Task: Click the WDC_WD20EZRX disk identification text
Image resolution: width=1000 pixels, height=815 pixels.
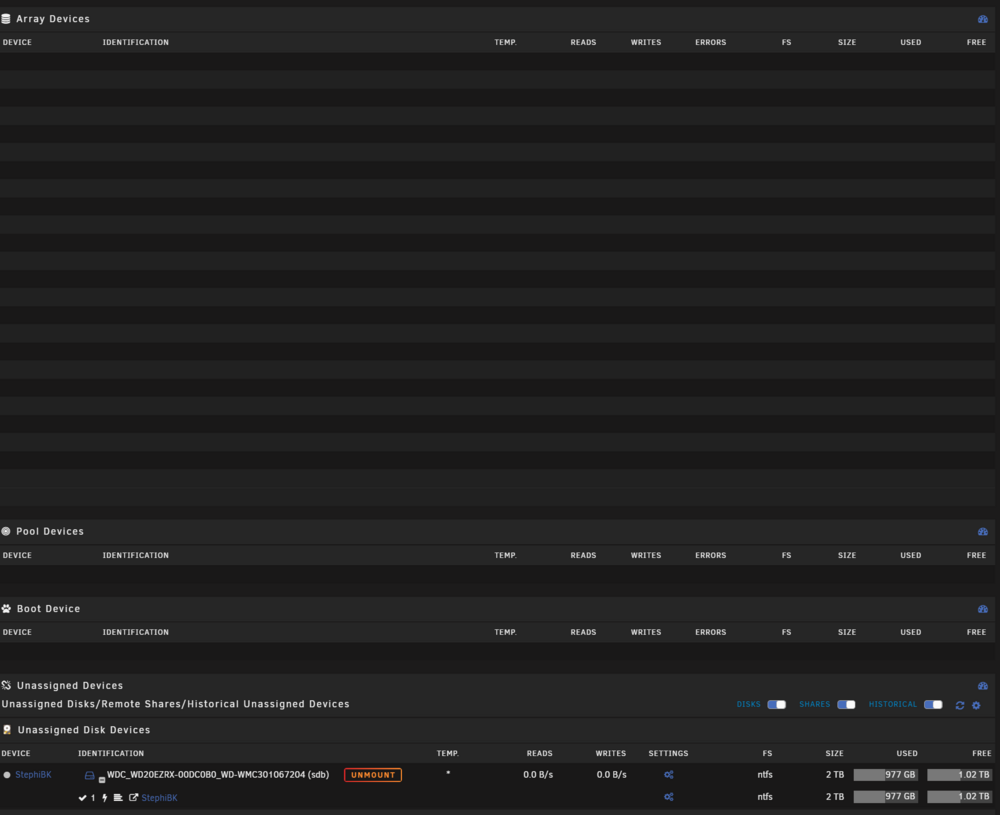Action: [x=218, y=775]
